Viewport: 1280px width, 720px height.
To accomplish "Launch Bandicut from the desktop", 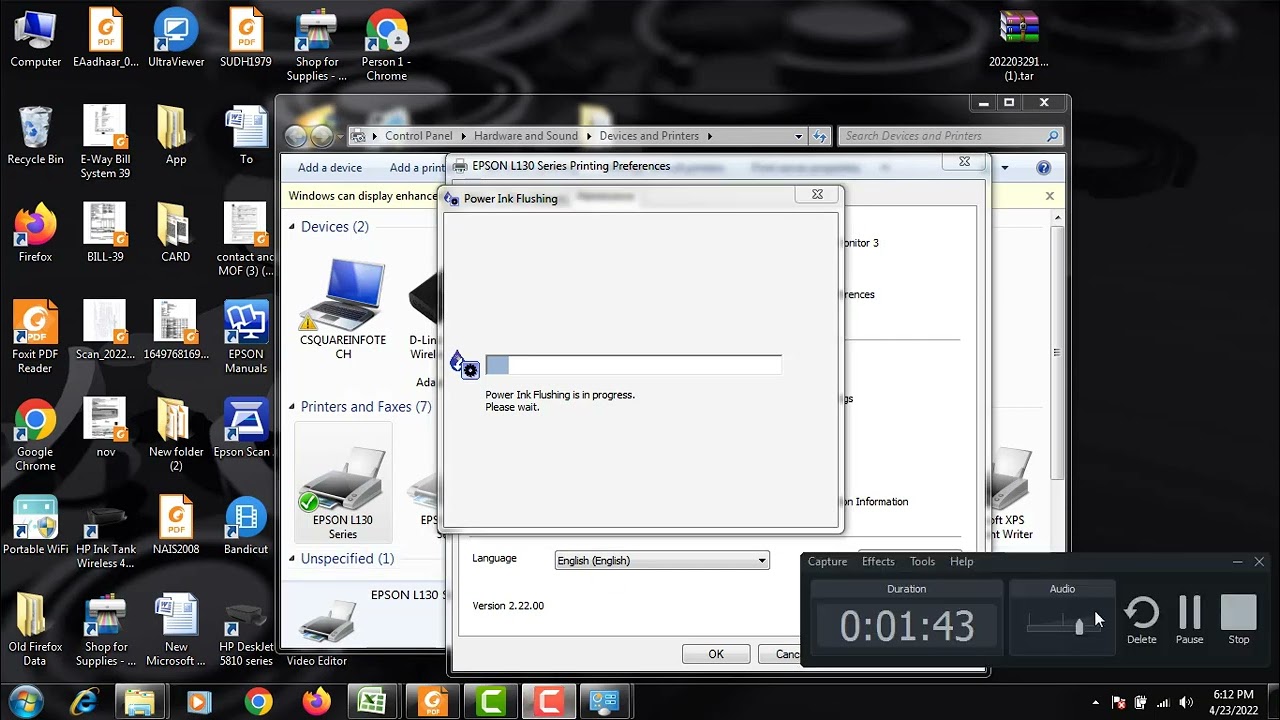I will click(x=246, y=525).
